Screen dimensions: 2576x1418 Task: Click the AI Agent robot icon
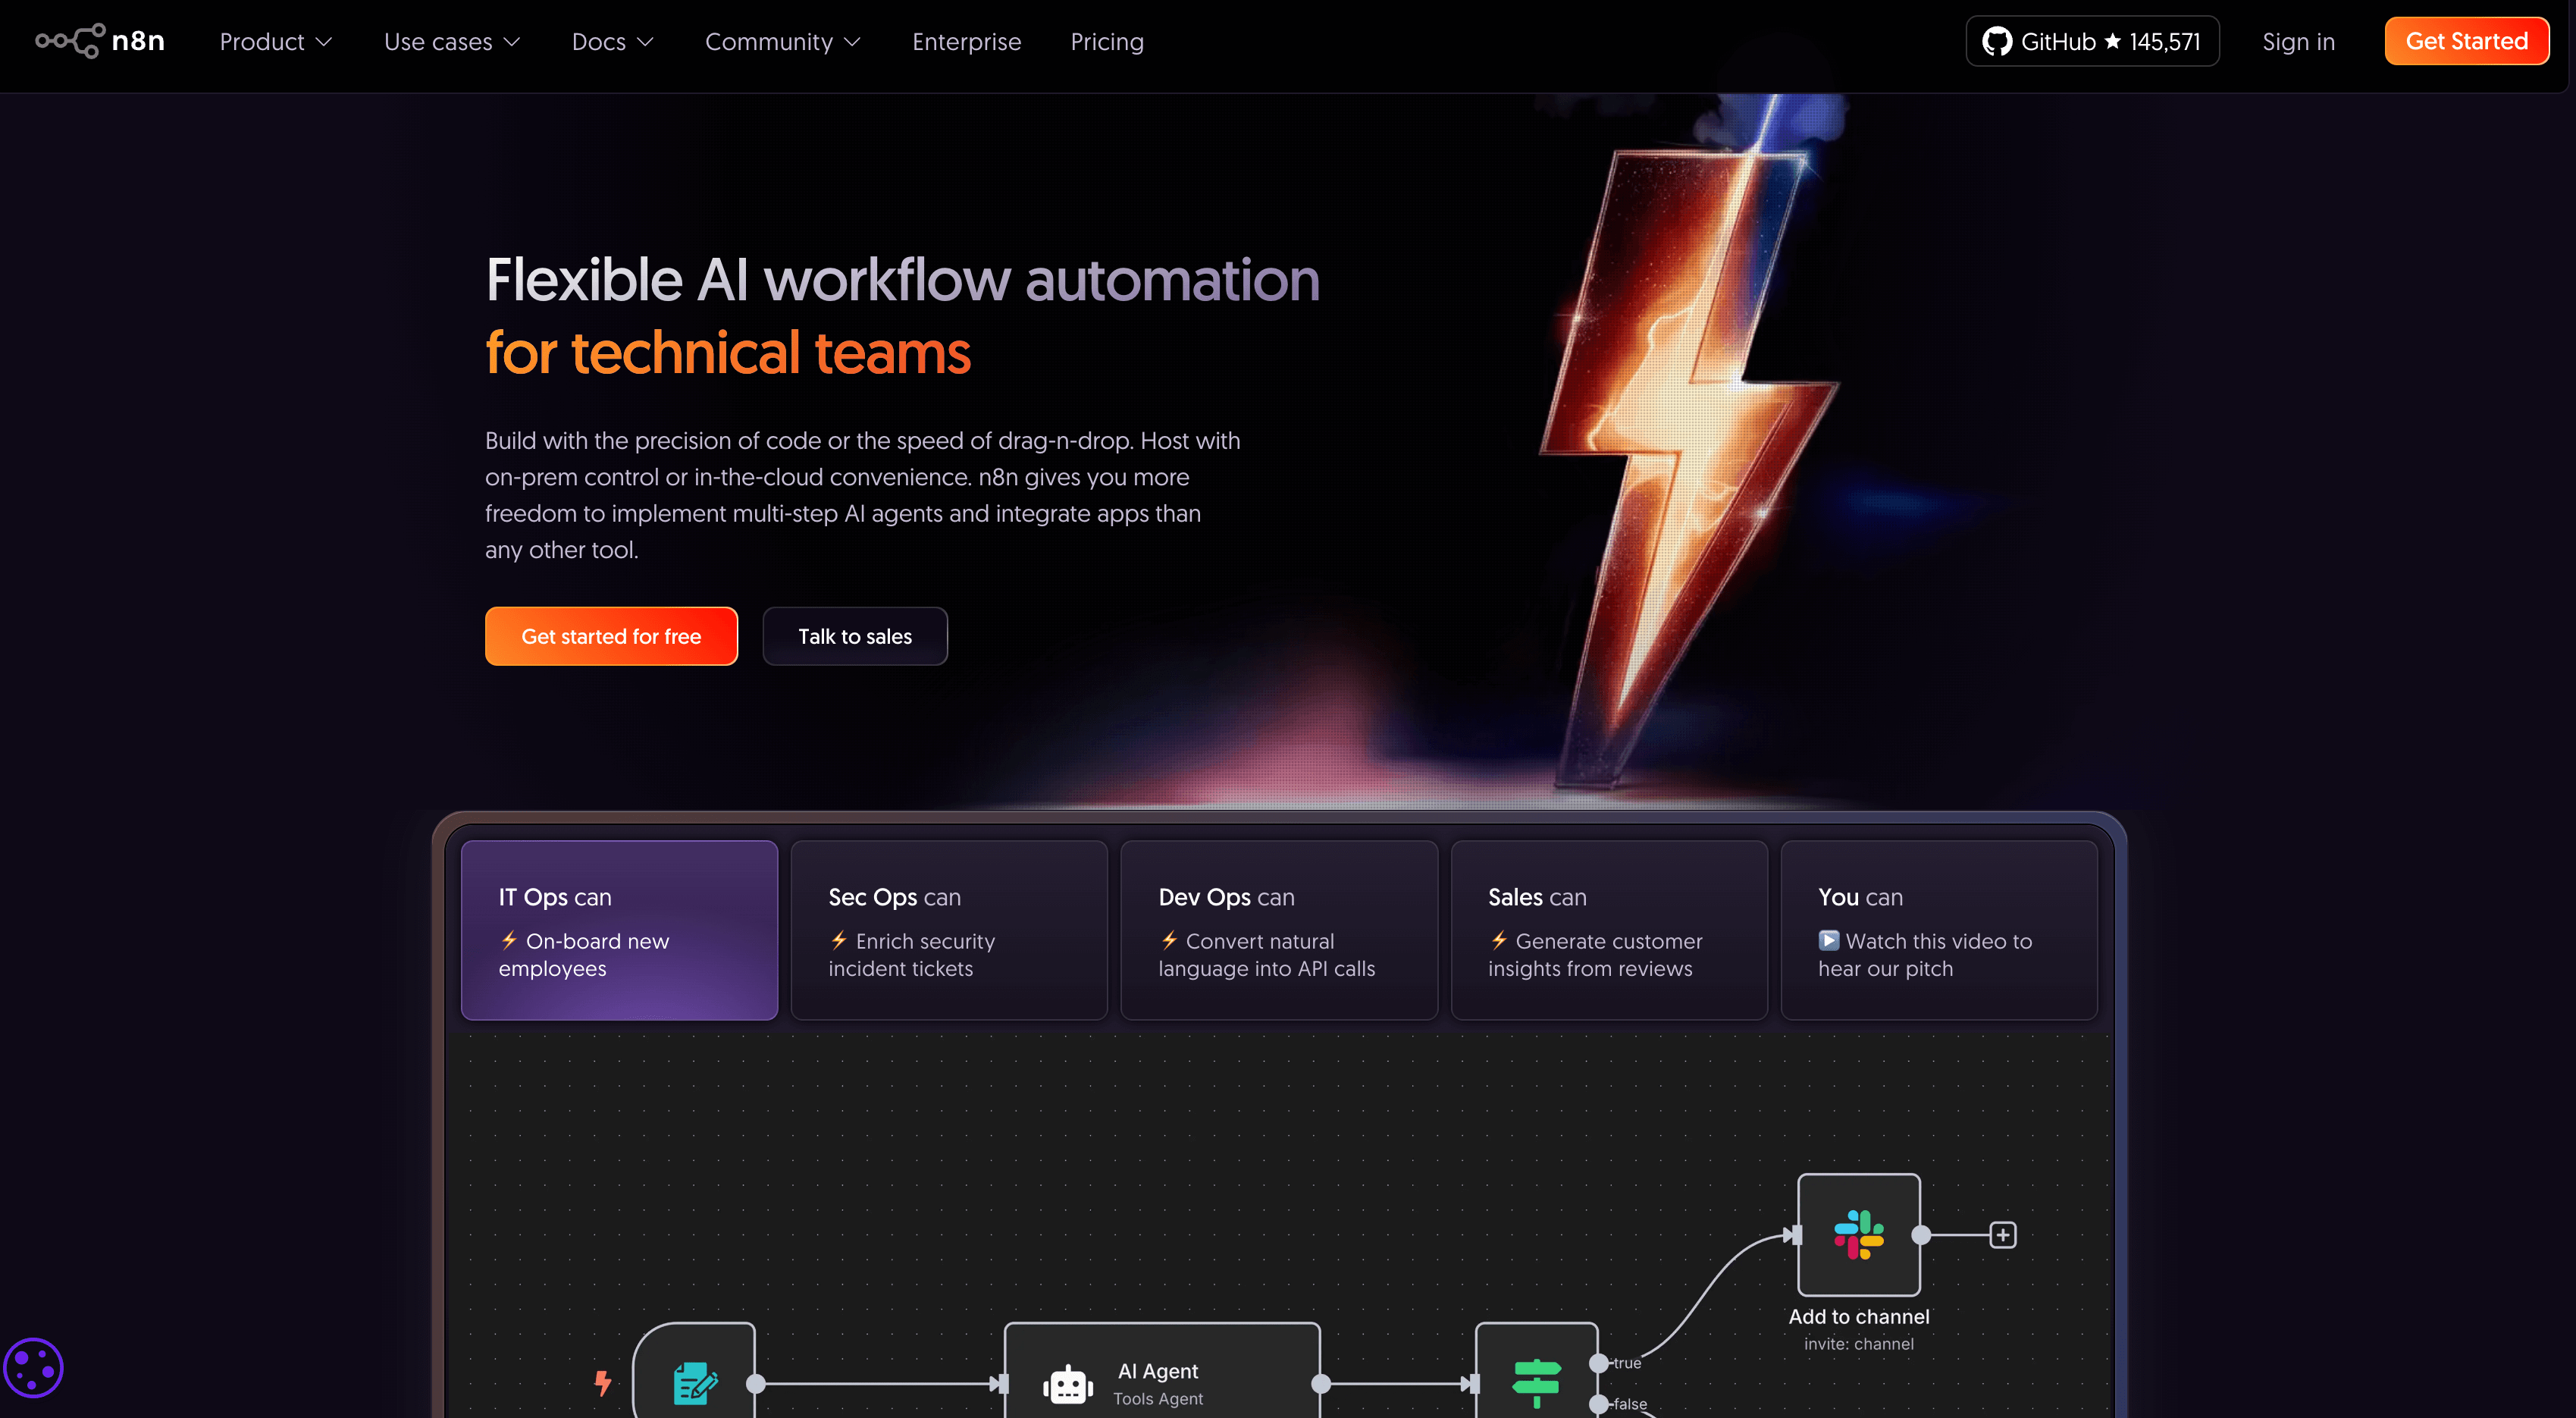click(x=1067, y=1384)
